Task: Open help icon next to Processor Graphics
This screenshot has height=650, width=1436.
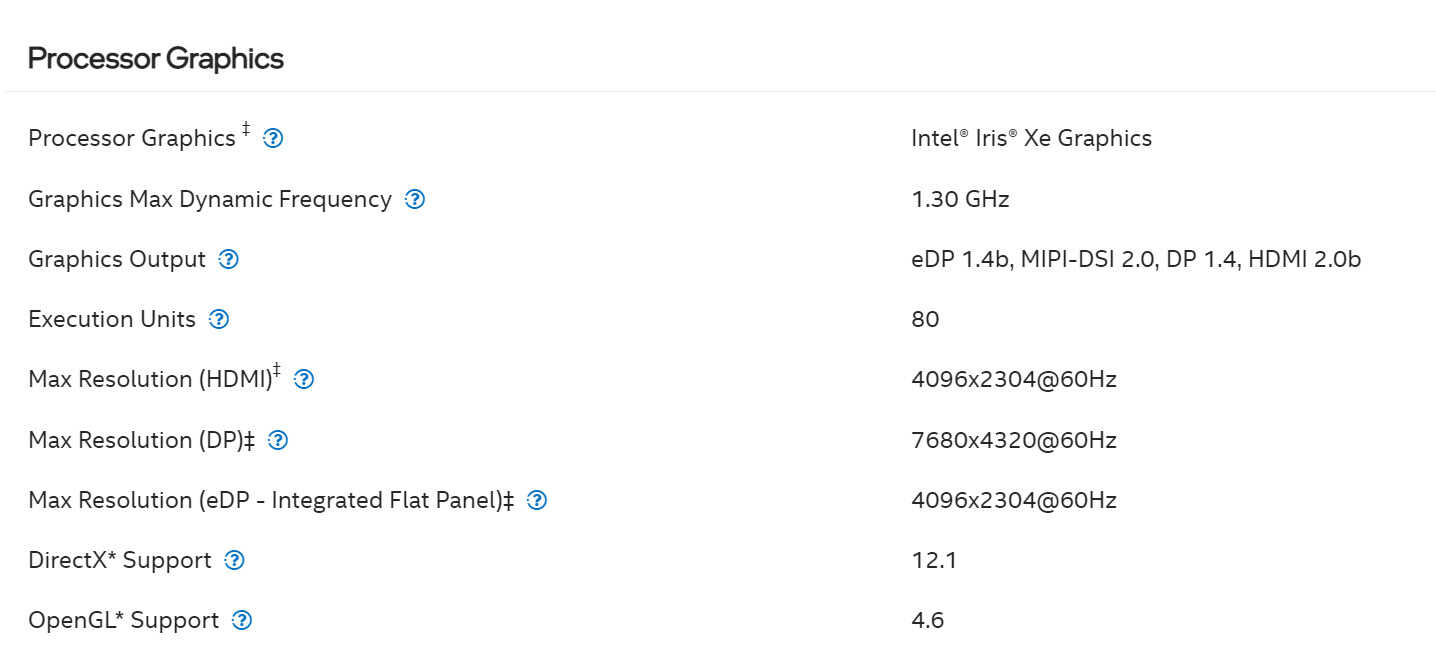Action: [273, 139]
